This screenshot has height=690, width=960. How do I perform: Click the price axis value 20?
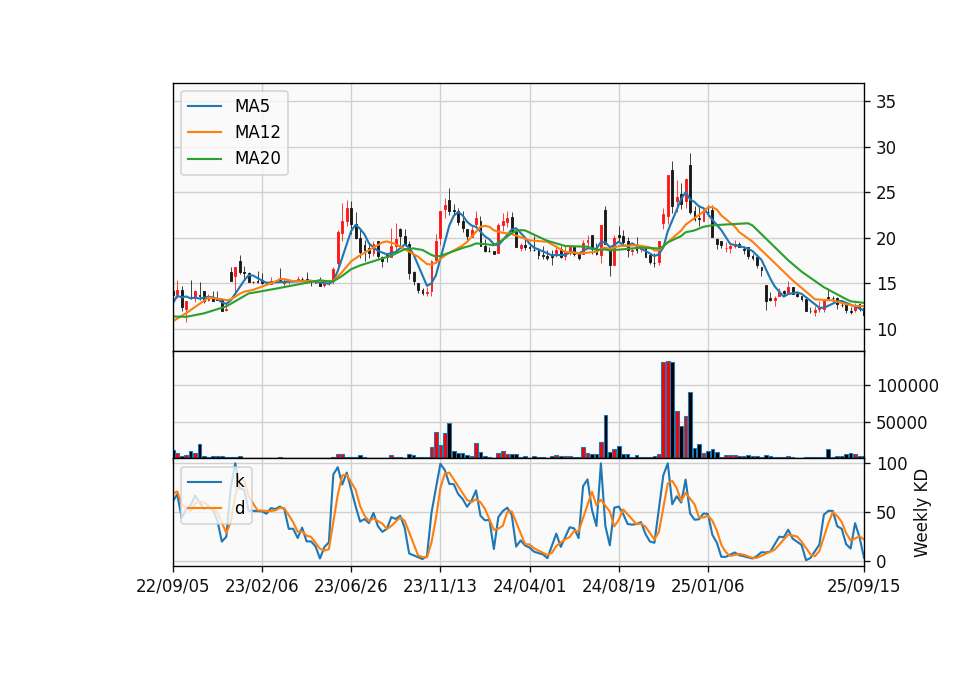[886, 239]
